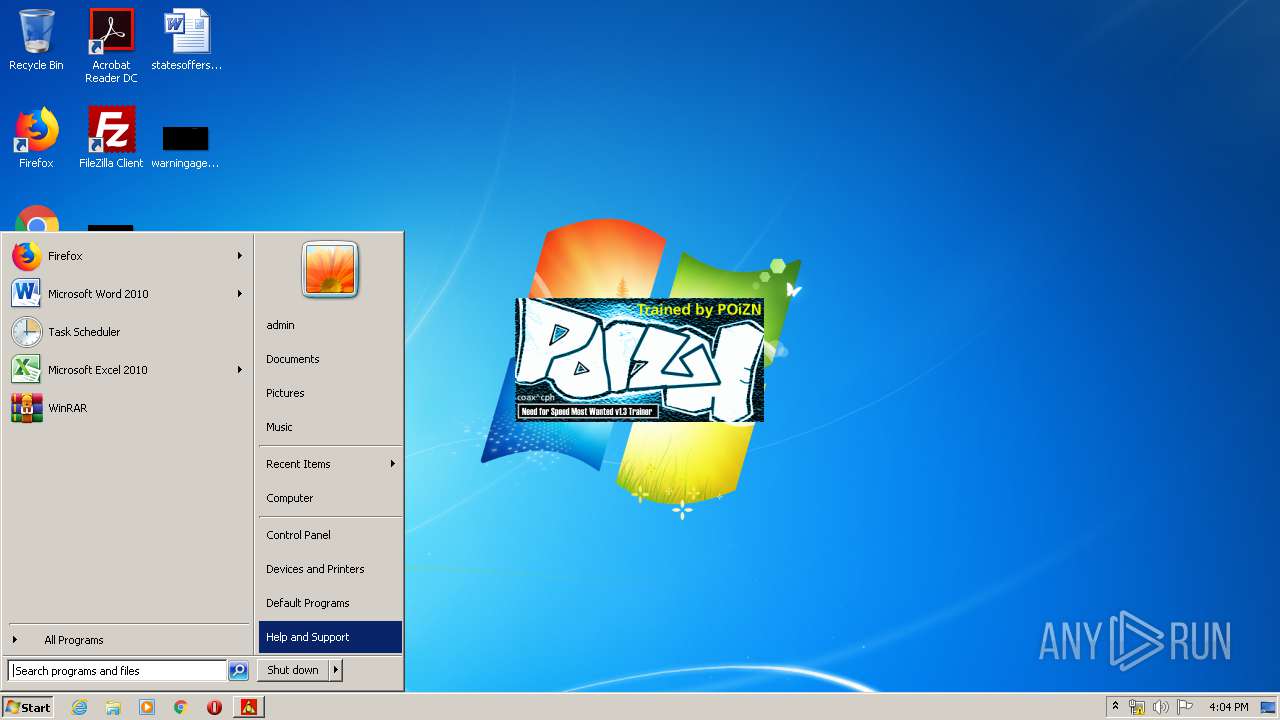Image resolution: width=1280 pixels, height=720 pixels.
Task: Open the Firefox desktop shortcut
Action: coord(36,138)
